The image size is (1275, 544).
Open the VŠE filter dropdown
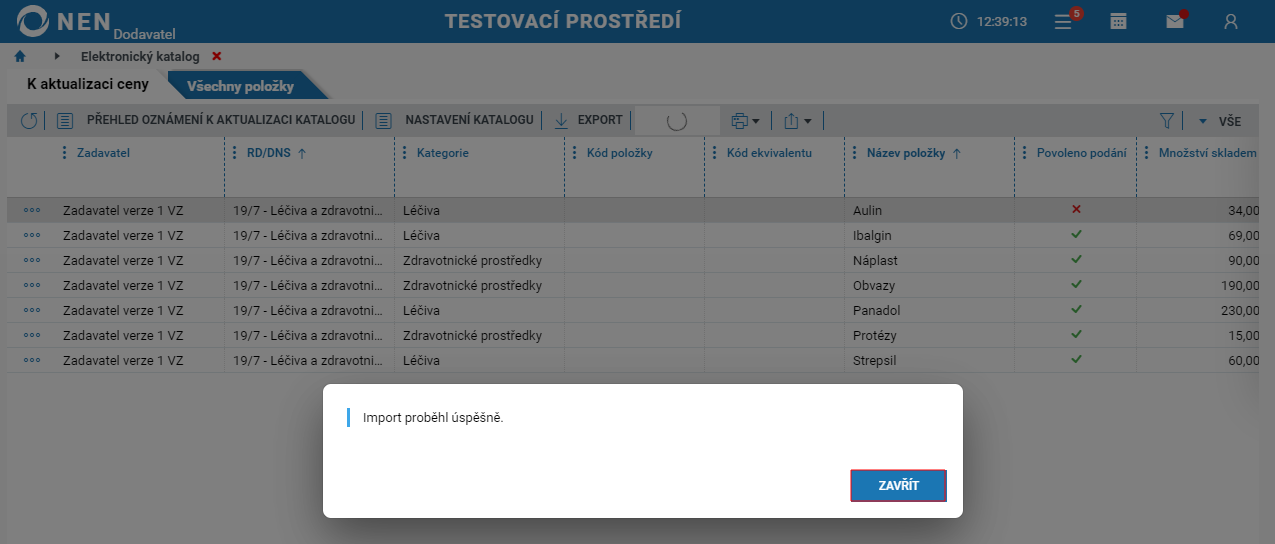tap(1220, 121)
